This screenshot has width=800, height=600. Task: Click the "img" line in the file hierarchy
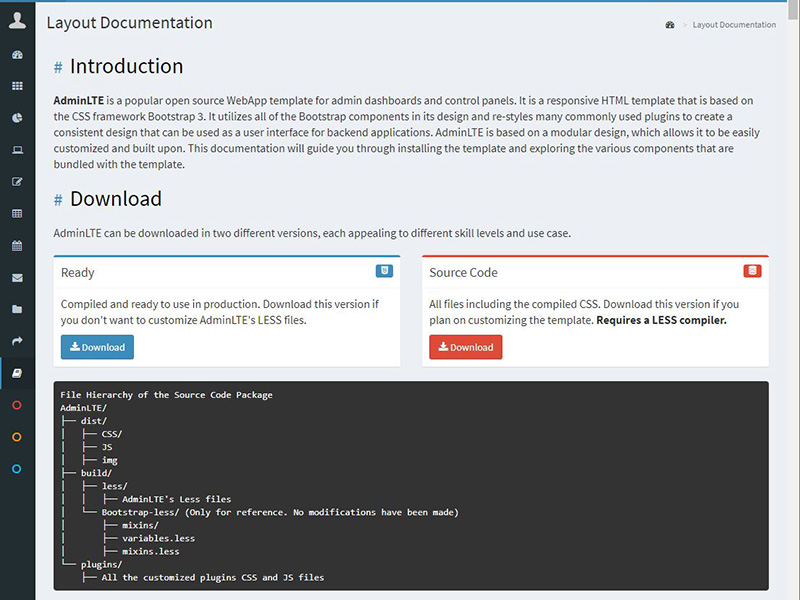click(x=109, y=460)
